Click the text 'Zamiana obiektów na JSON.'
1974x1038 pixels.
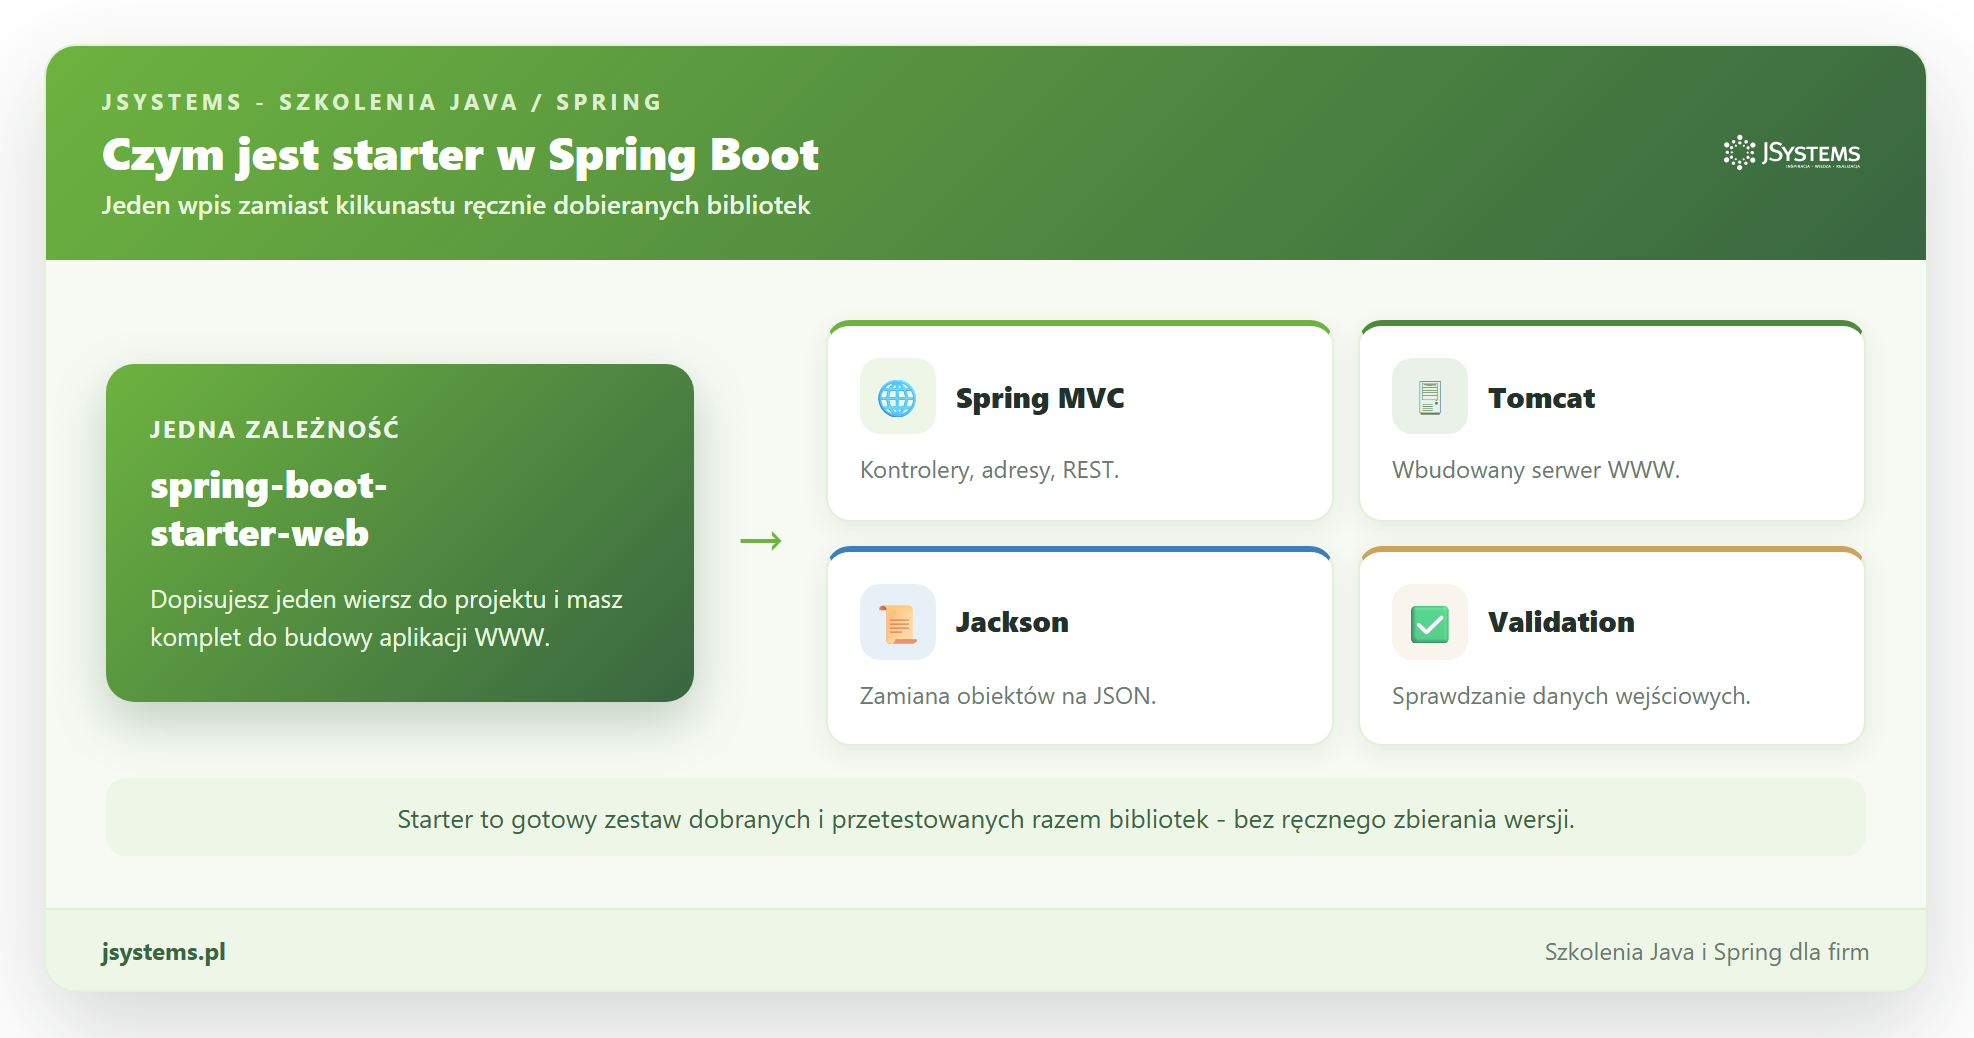pyautogui.click(x=1007, y=696)
